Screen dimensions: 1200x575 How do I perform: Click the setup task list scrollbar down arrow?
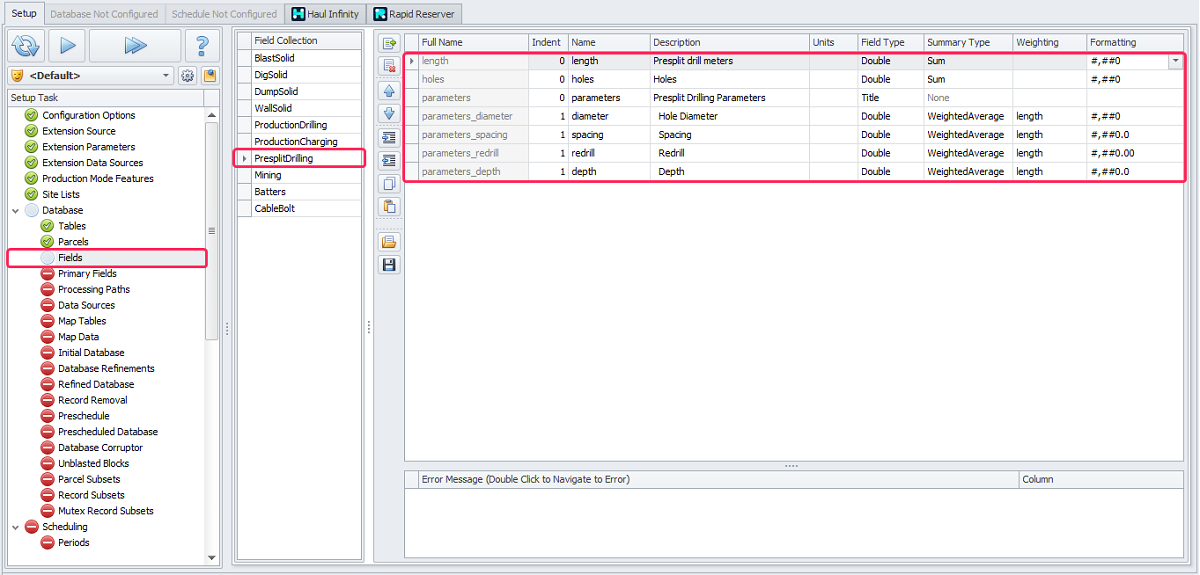coord(211,557)
